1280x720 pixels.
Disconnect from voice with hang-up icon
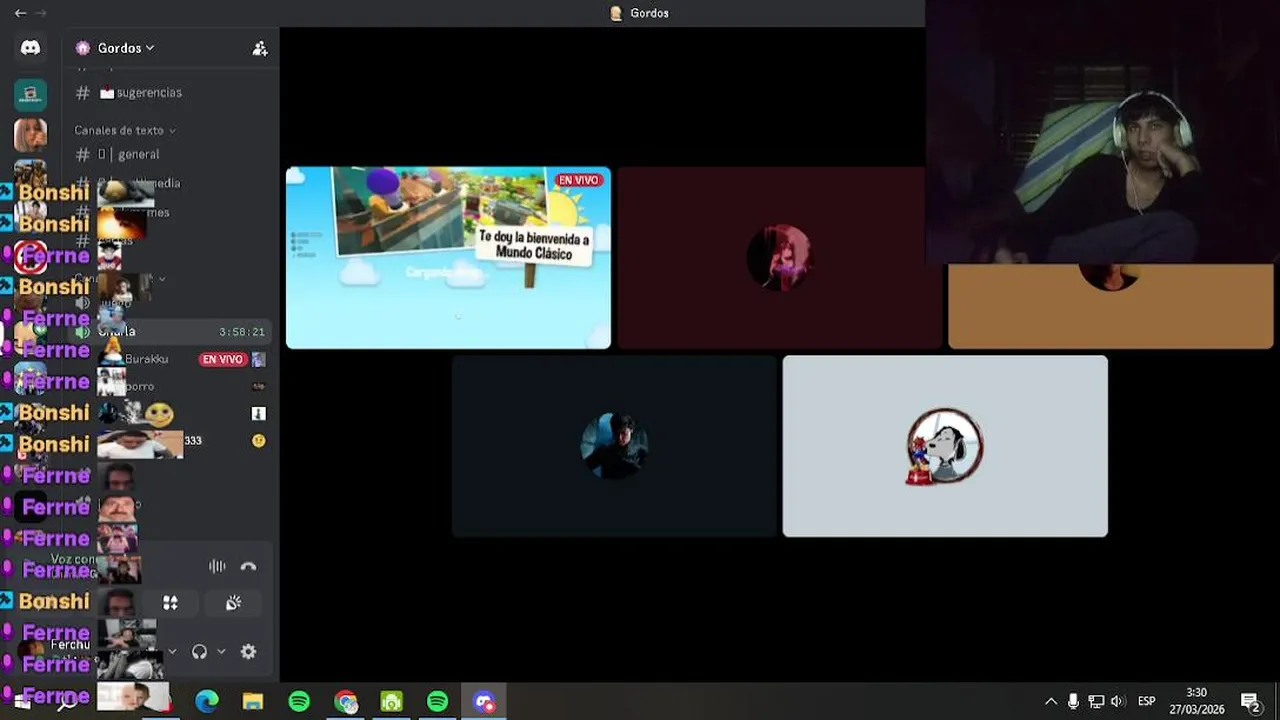pyautogui.click(x=249, y=566)
